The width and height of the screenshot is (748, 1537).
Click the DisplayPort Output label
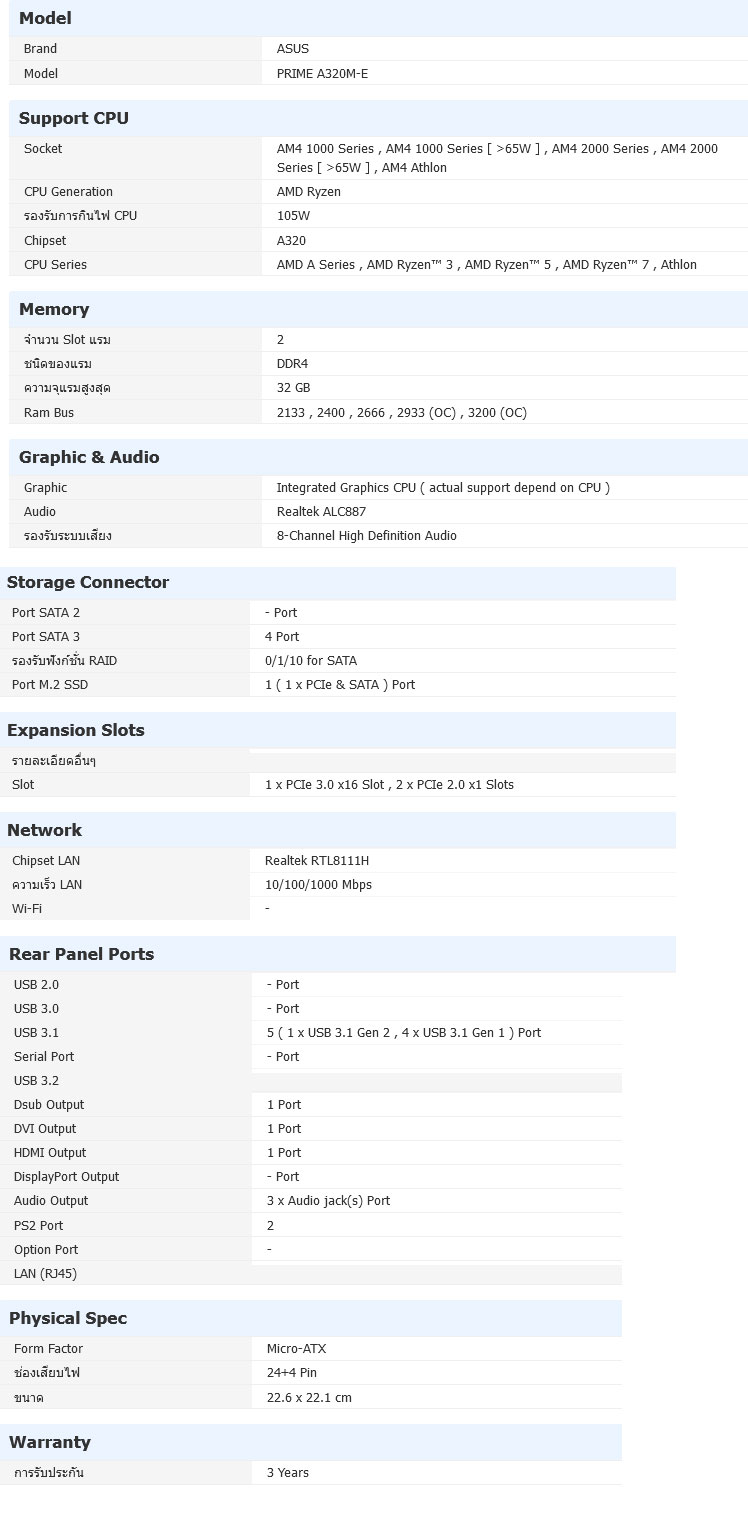tap(66, 1177)
